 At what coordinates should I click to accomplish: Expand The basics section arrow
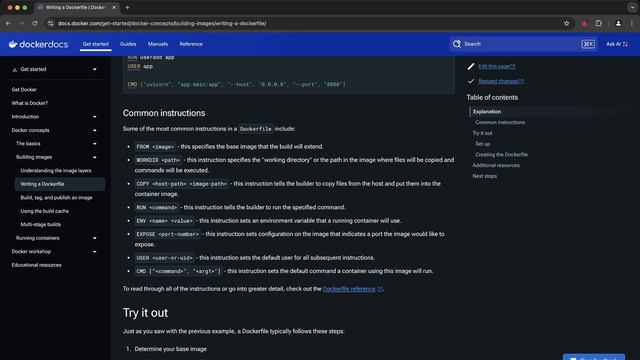coord(95,144)
